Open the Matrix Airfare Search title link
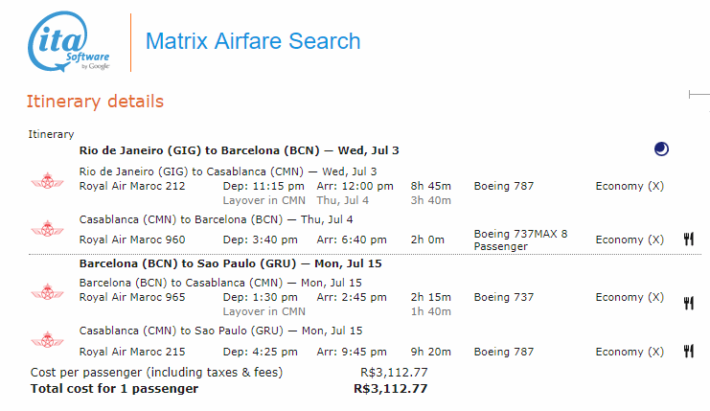This screenshot has width=710, height=411. (253, 41)
